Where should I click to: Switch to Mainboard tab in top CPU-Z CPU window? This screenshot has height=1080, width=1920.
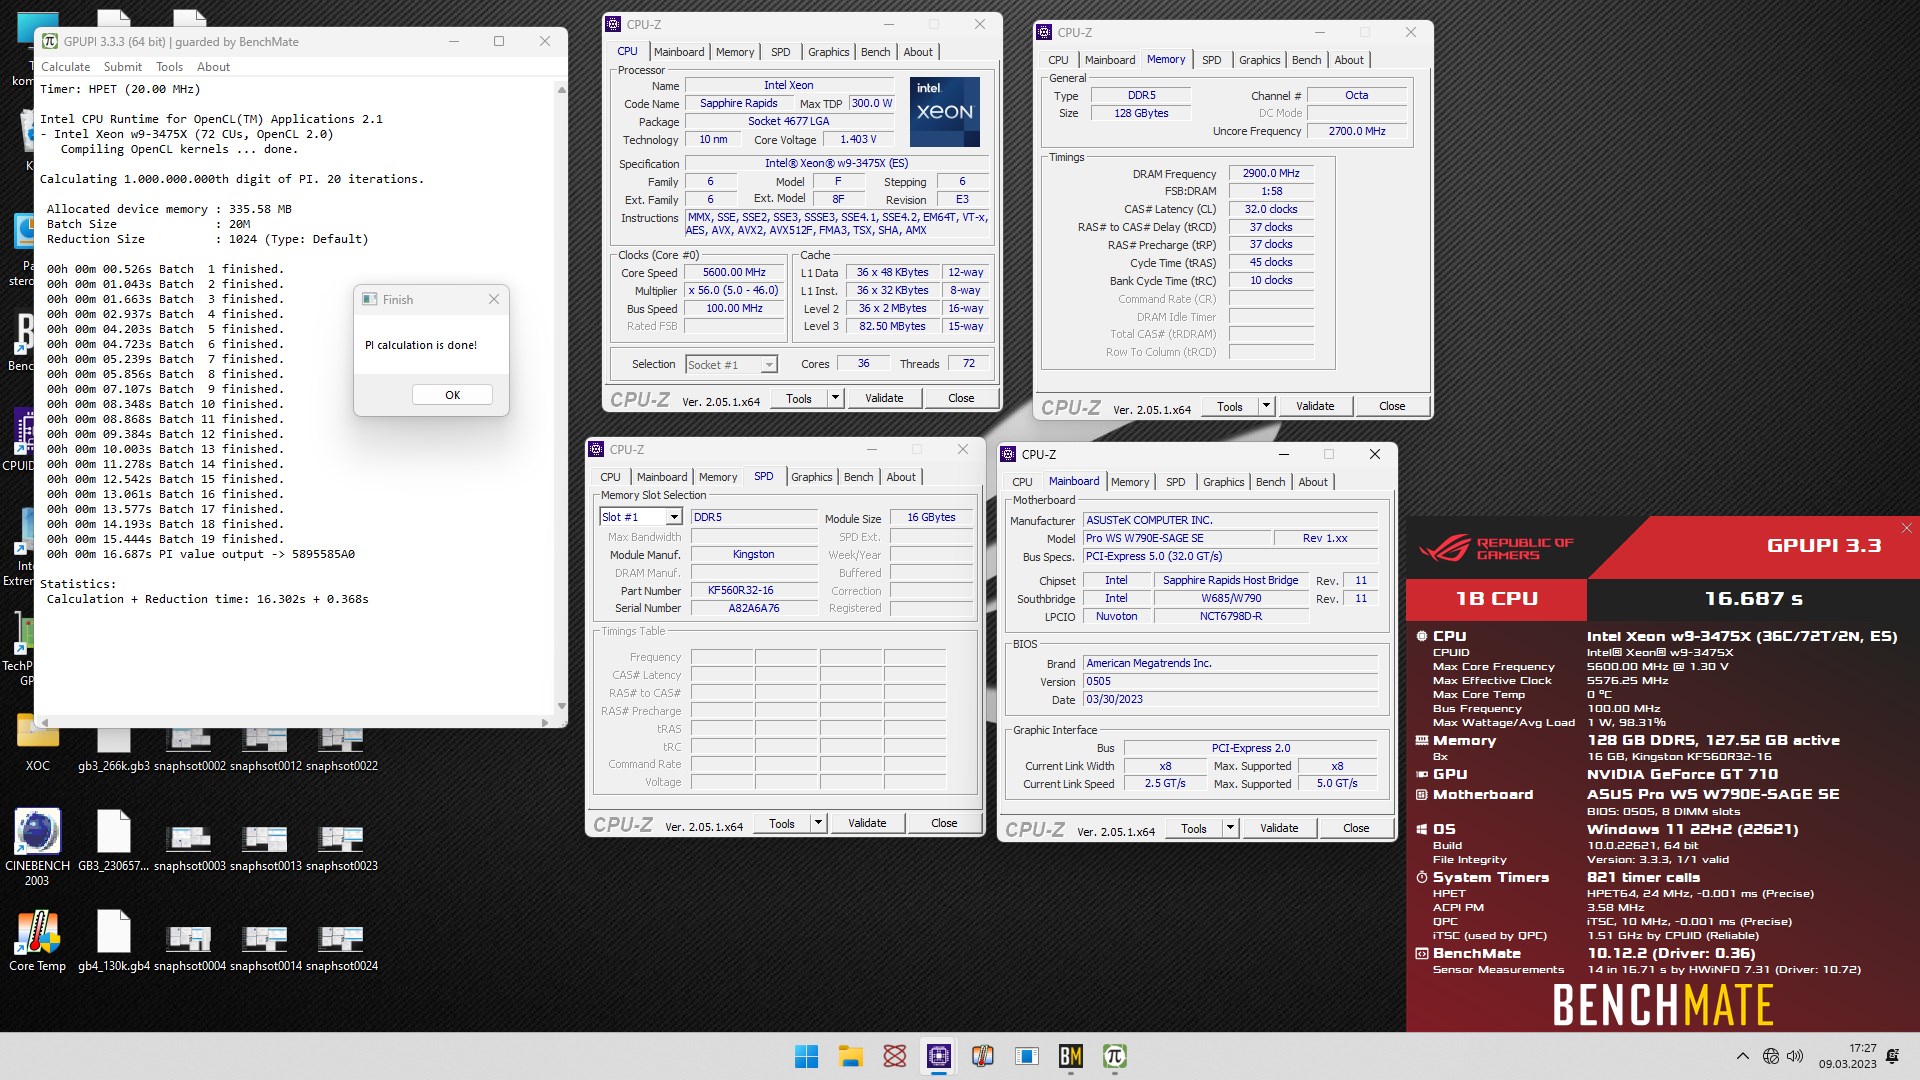pos(679,52)
